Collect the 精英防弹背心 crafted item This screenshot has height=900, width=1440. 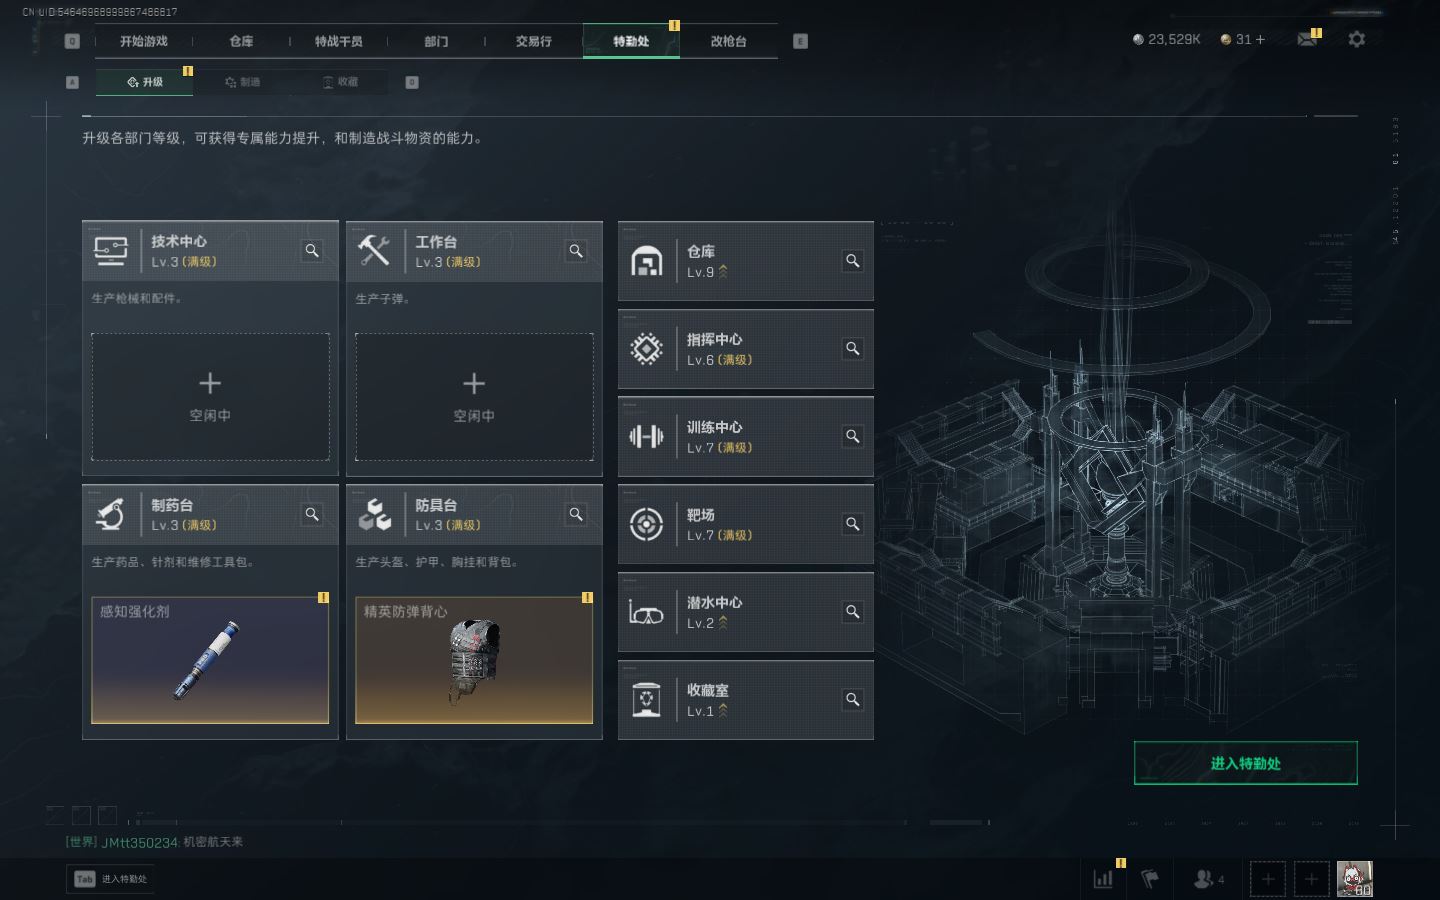point(474,660)
